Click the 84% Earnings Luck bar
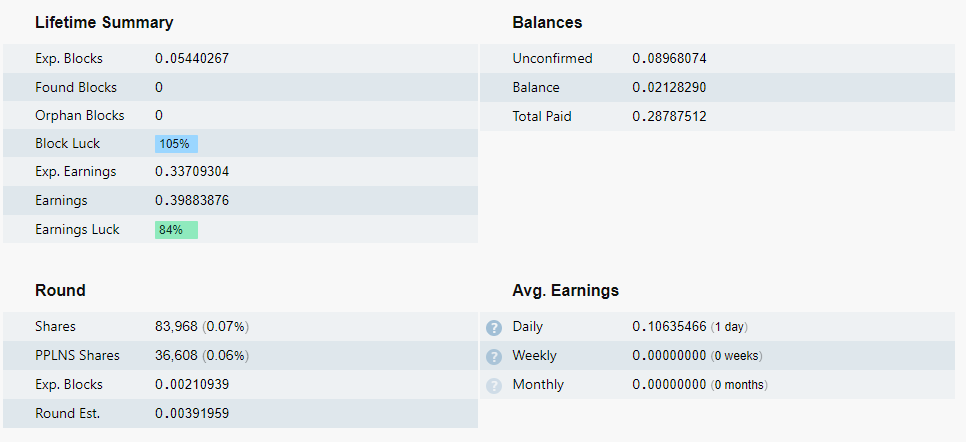 tap(176, 230)
